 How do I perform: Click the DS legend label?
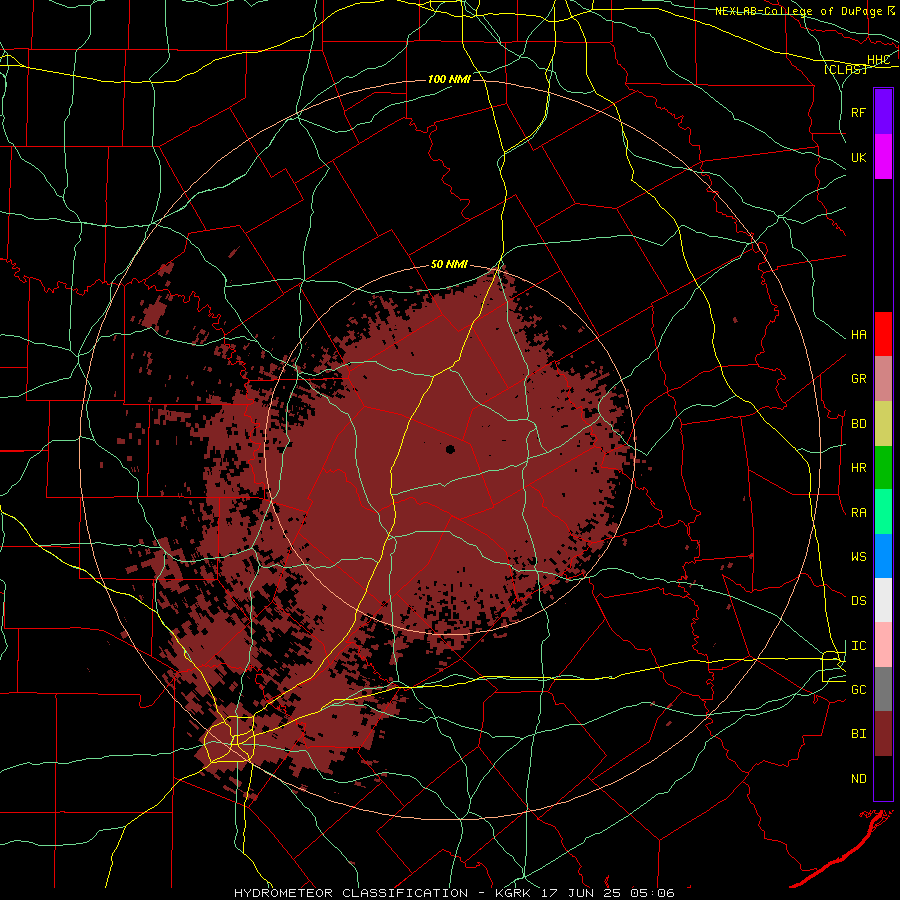(858, 601)
